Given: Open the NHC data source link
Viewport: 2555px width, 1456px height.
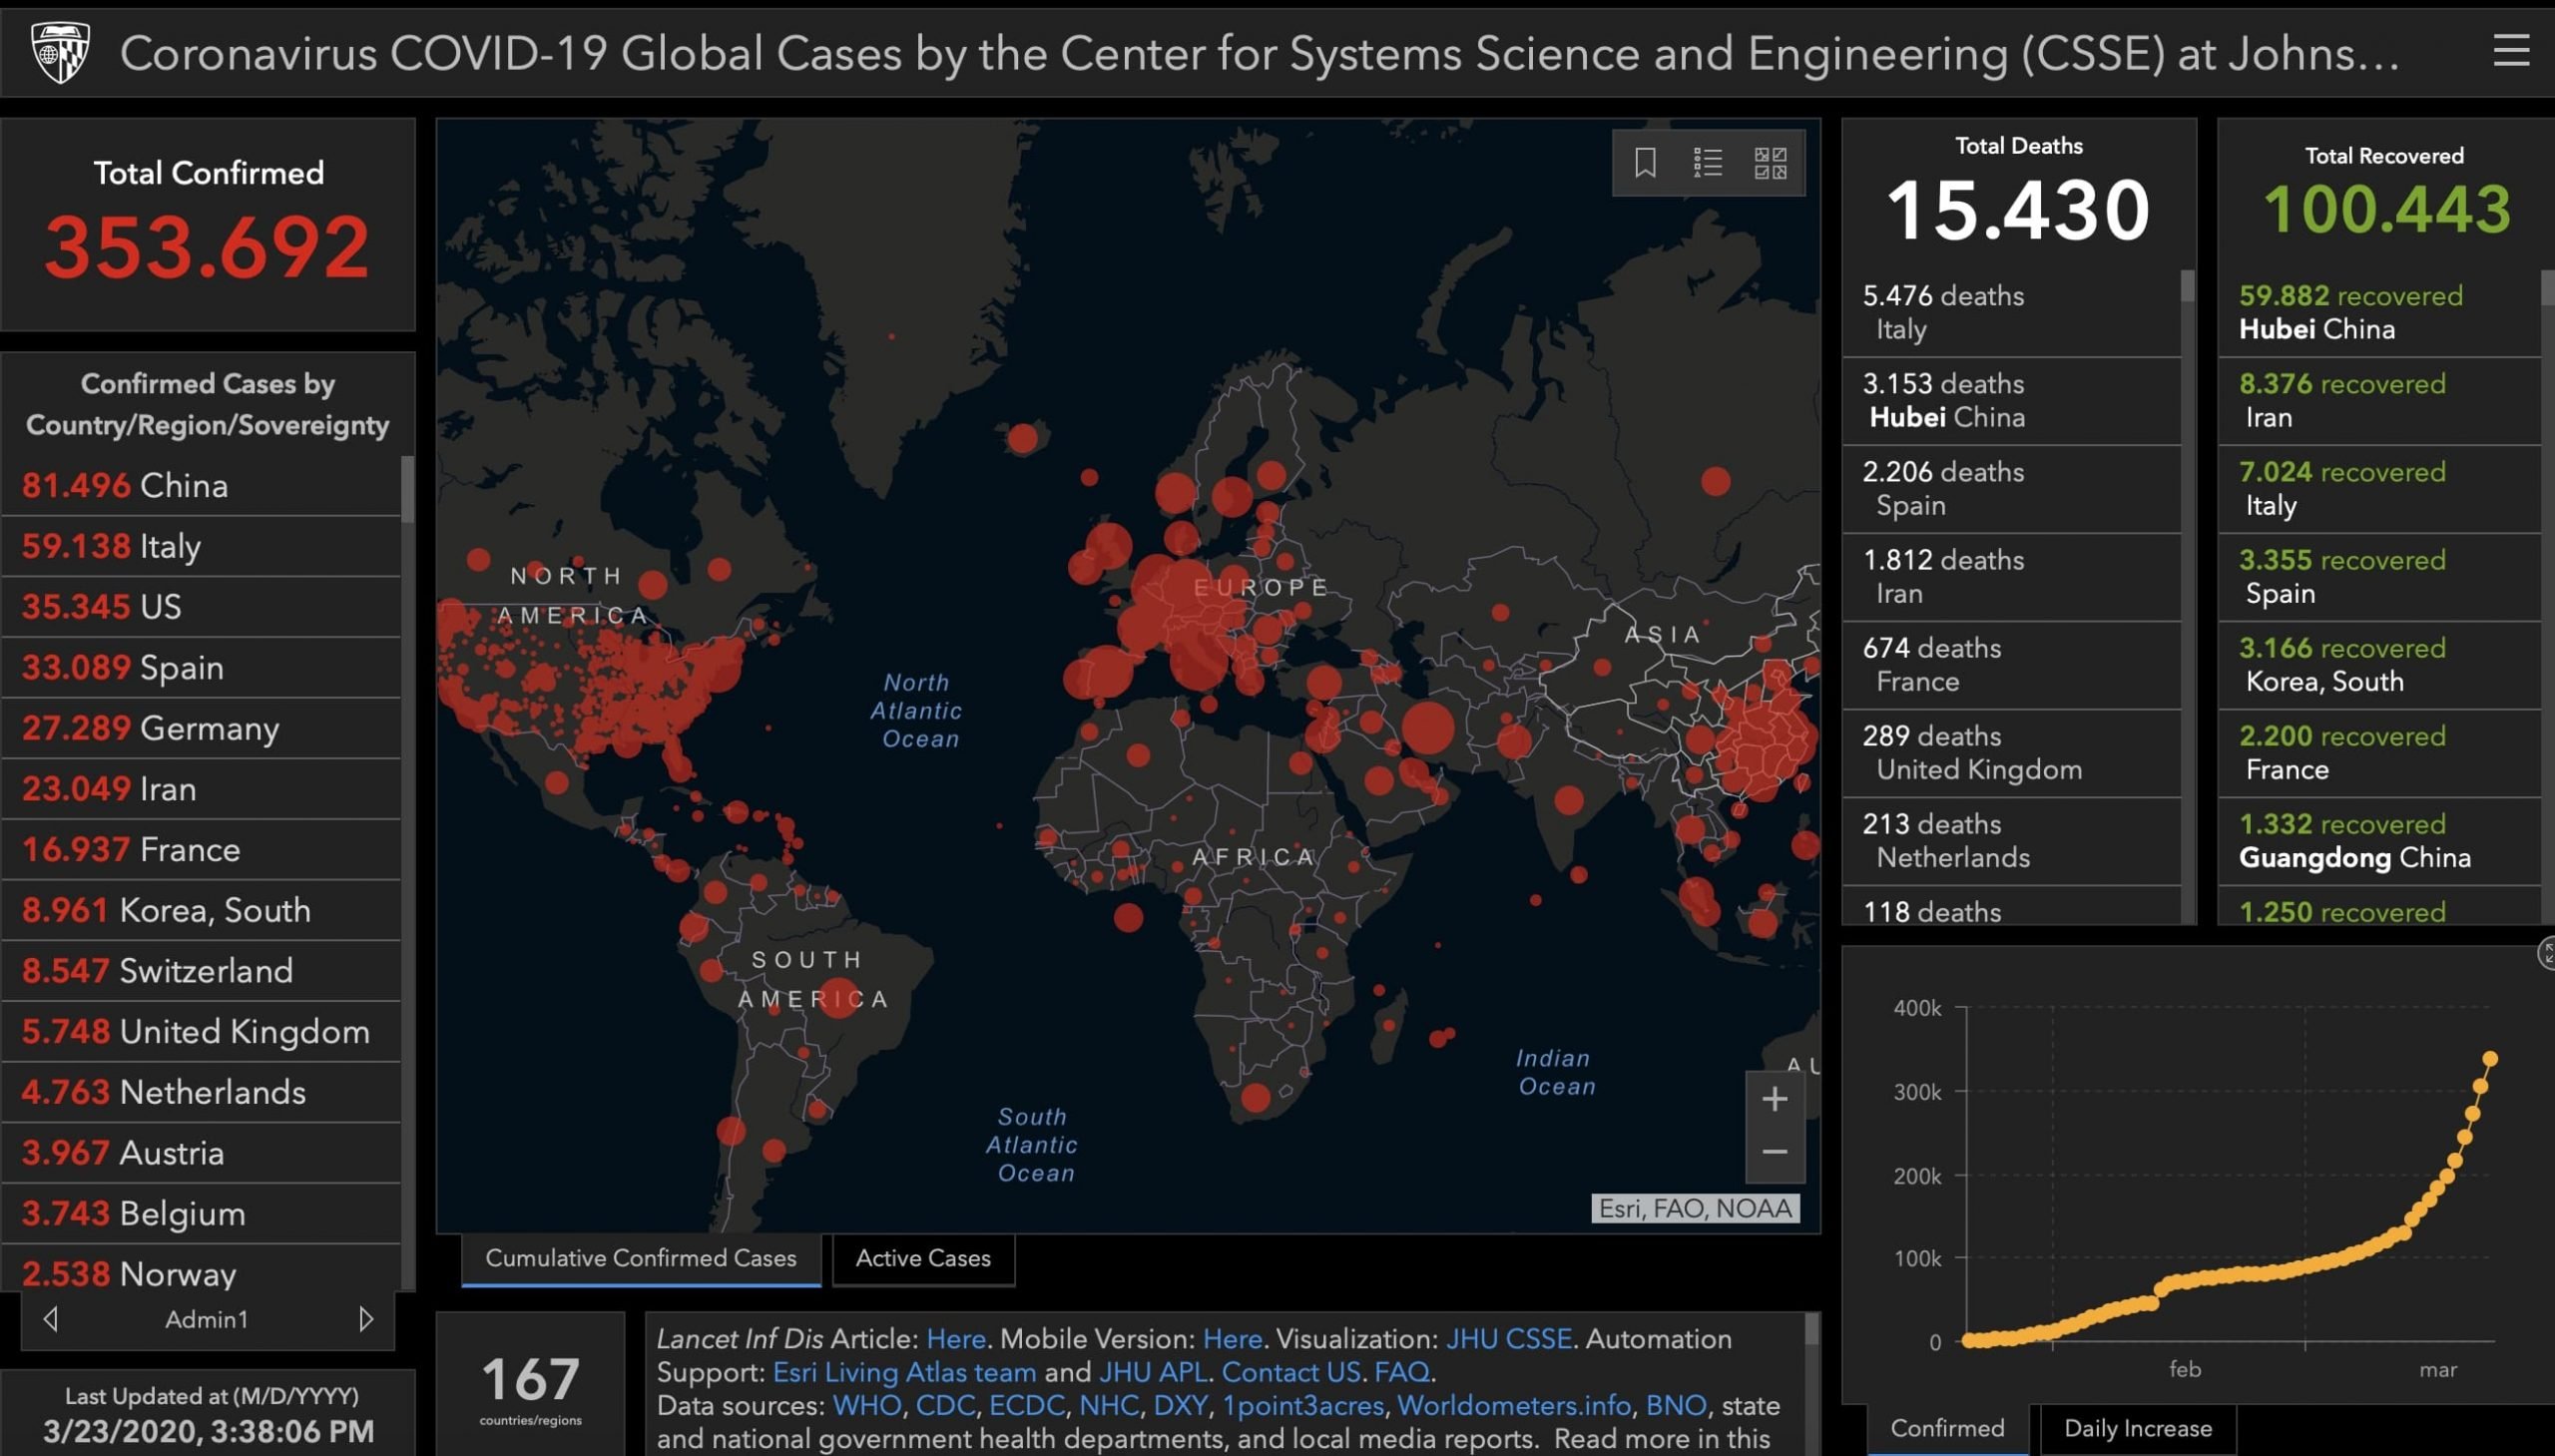Looking at the screenshot, I should [x=1109, y=1405].
